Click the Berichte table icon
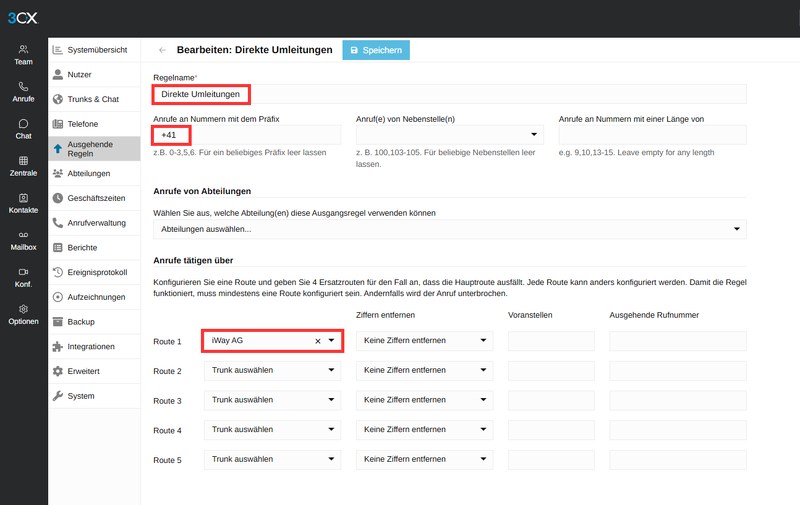The height and width of the screenshot is (505, 800). tap(58, 247)
